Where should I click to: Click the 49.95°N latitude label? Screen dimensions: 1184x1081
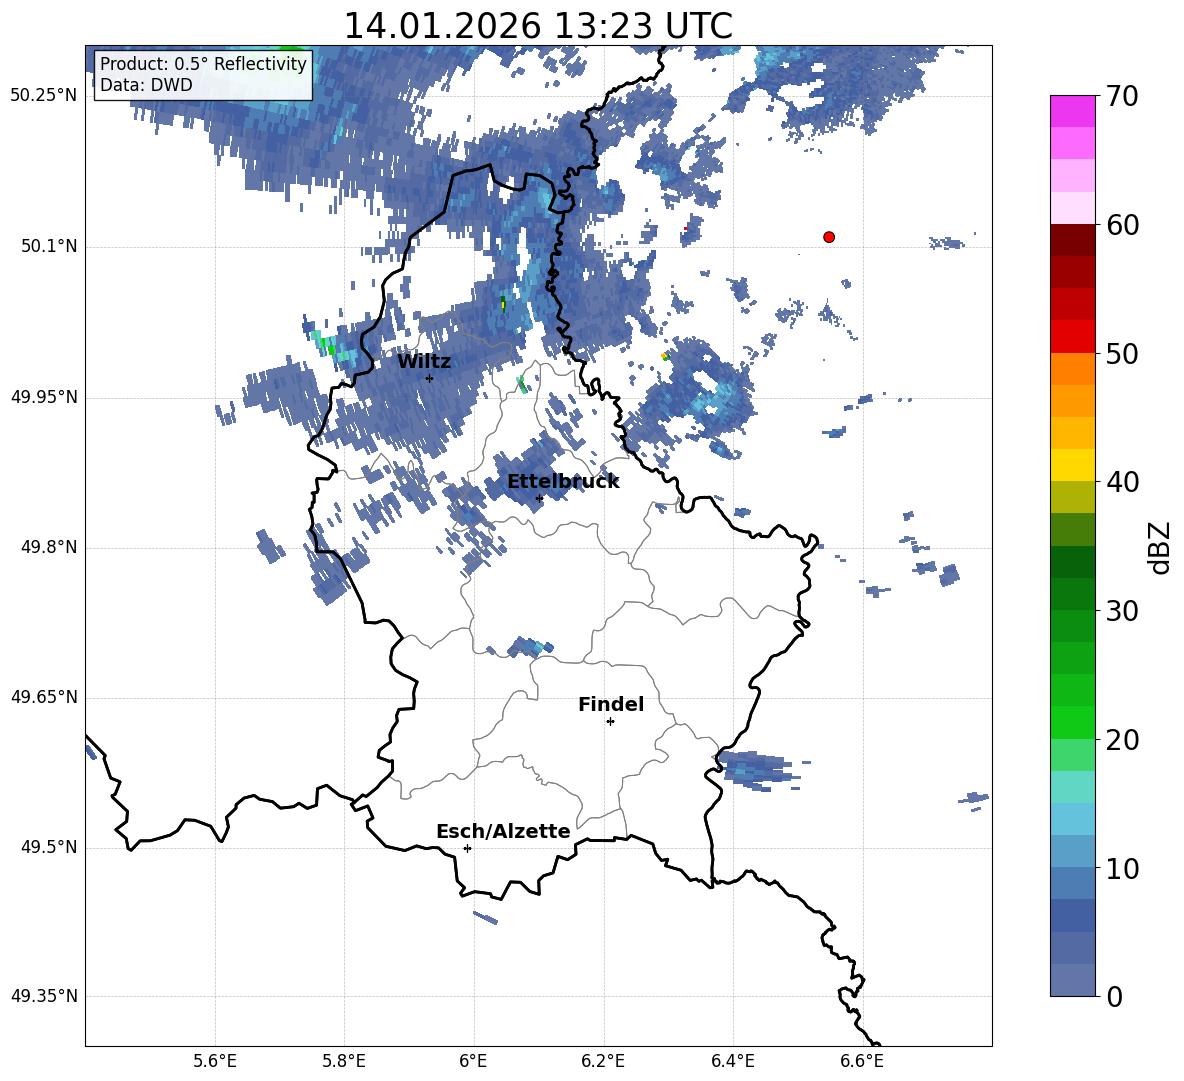44,397
